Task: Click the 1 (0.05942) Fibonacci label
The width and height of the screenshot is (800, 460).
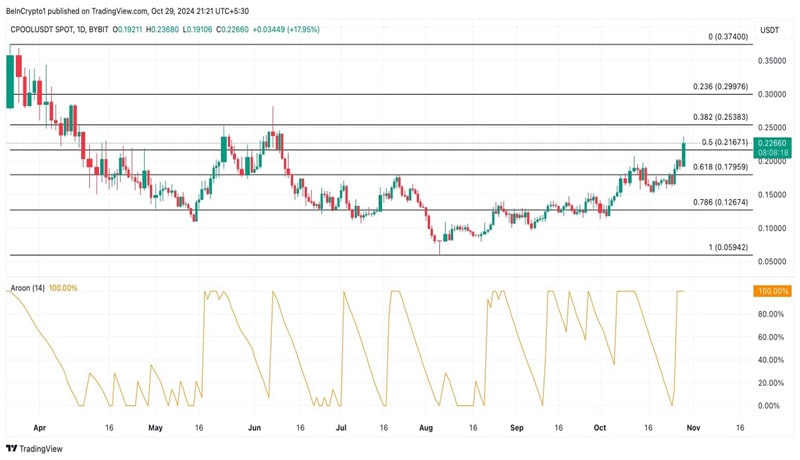Action: point(728,247)
